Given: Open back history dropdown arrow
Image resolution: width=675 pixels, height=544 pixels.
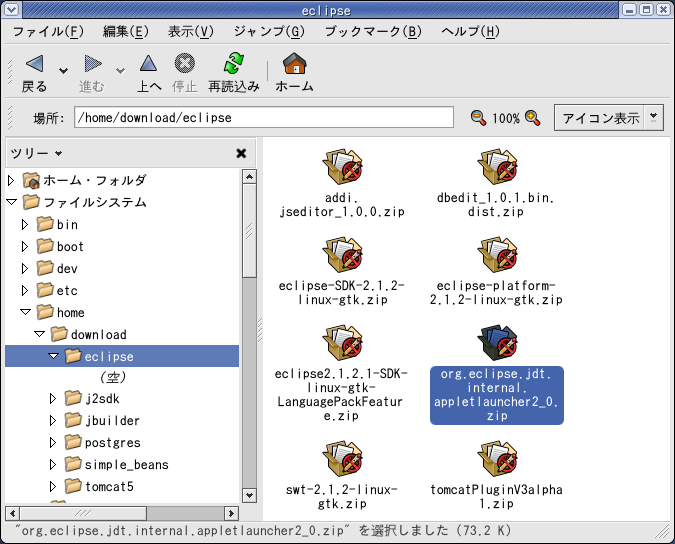Looking at the screenshot, I should click(x=63, y=70).
